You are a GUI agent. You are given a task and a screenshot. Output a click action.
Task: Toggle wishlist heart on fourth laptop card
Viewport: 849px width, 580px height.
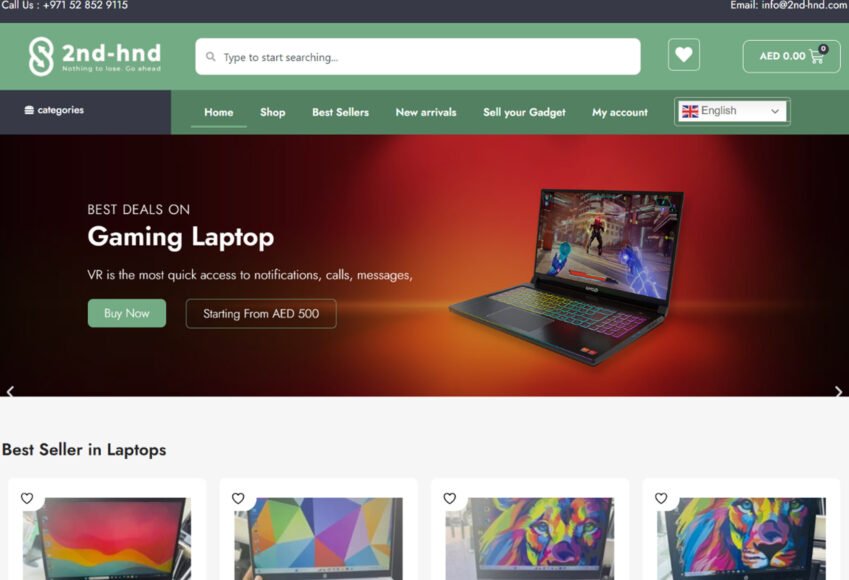[661, 498]
